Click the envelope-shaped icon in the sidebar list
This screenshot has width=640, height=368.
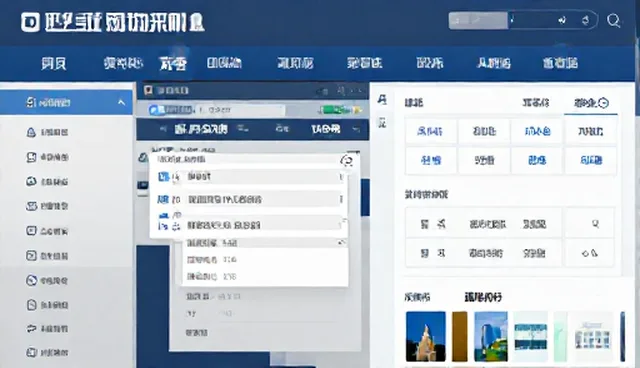pyautogui.click(x=31, y=206)
